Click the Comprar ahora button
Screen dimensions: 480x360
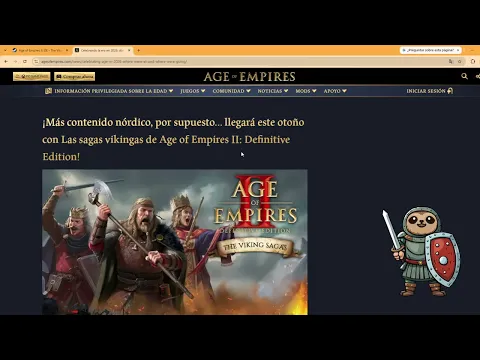pos(75,77)
